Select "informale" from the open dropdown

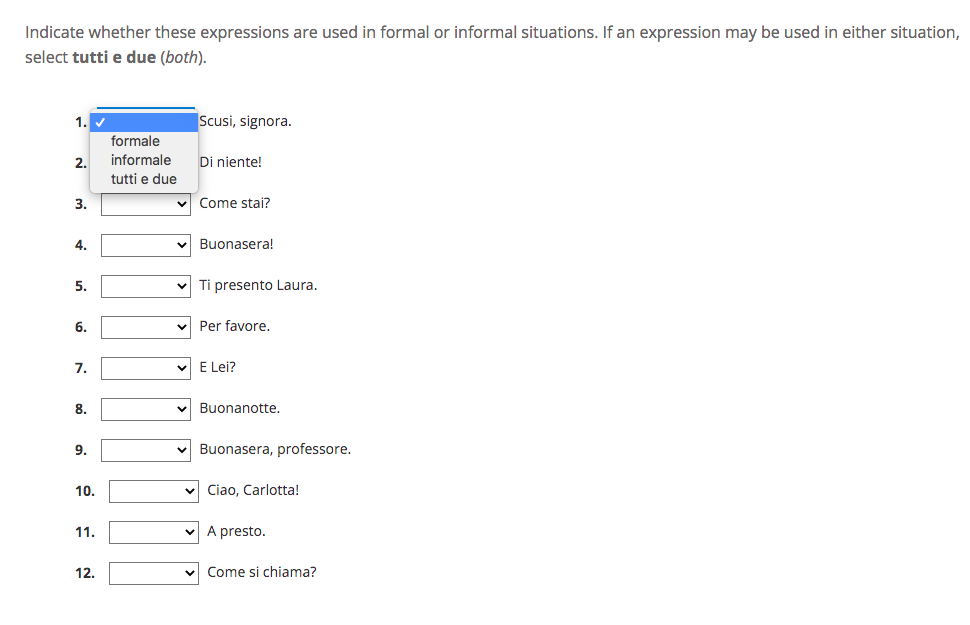[140, 159]
